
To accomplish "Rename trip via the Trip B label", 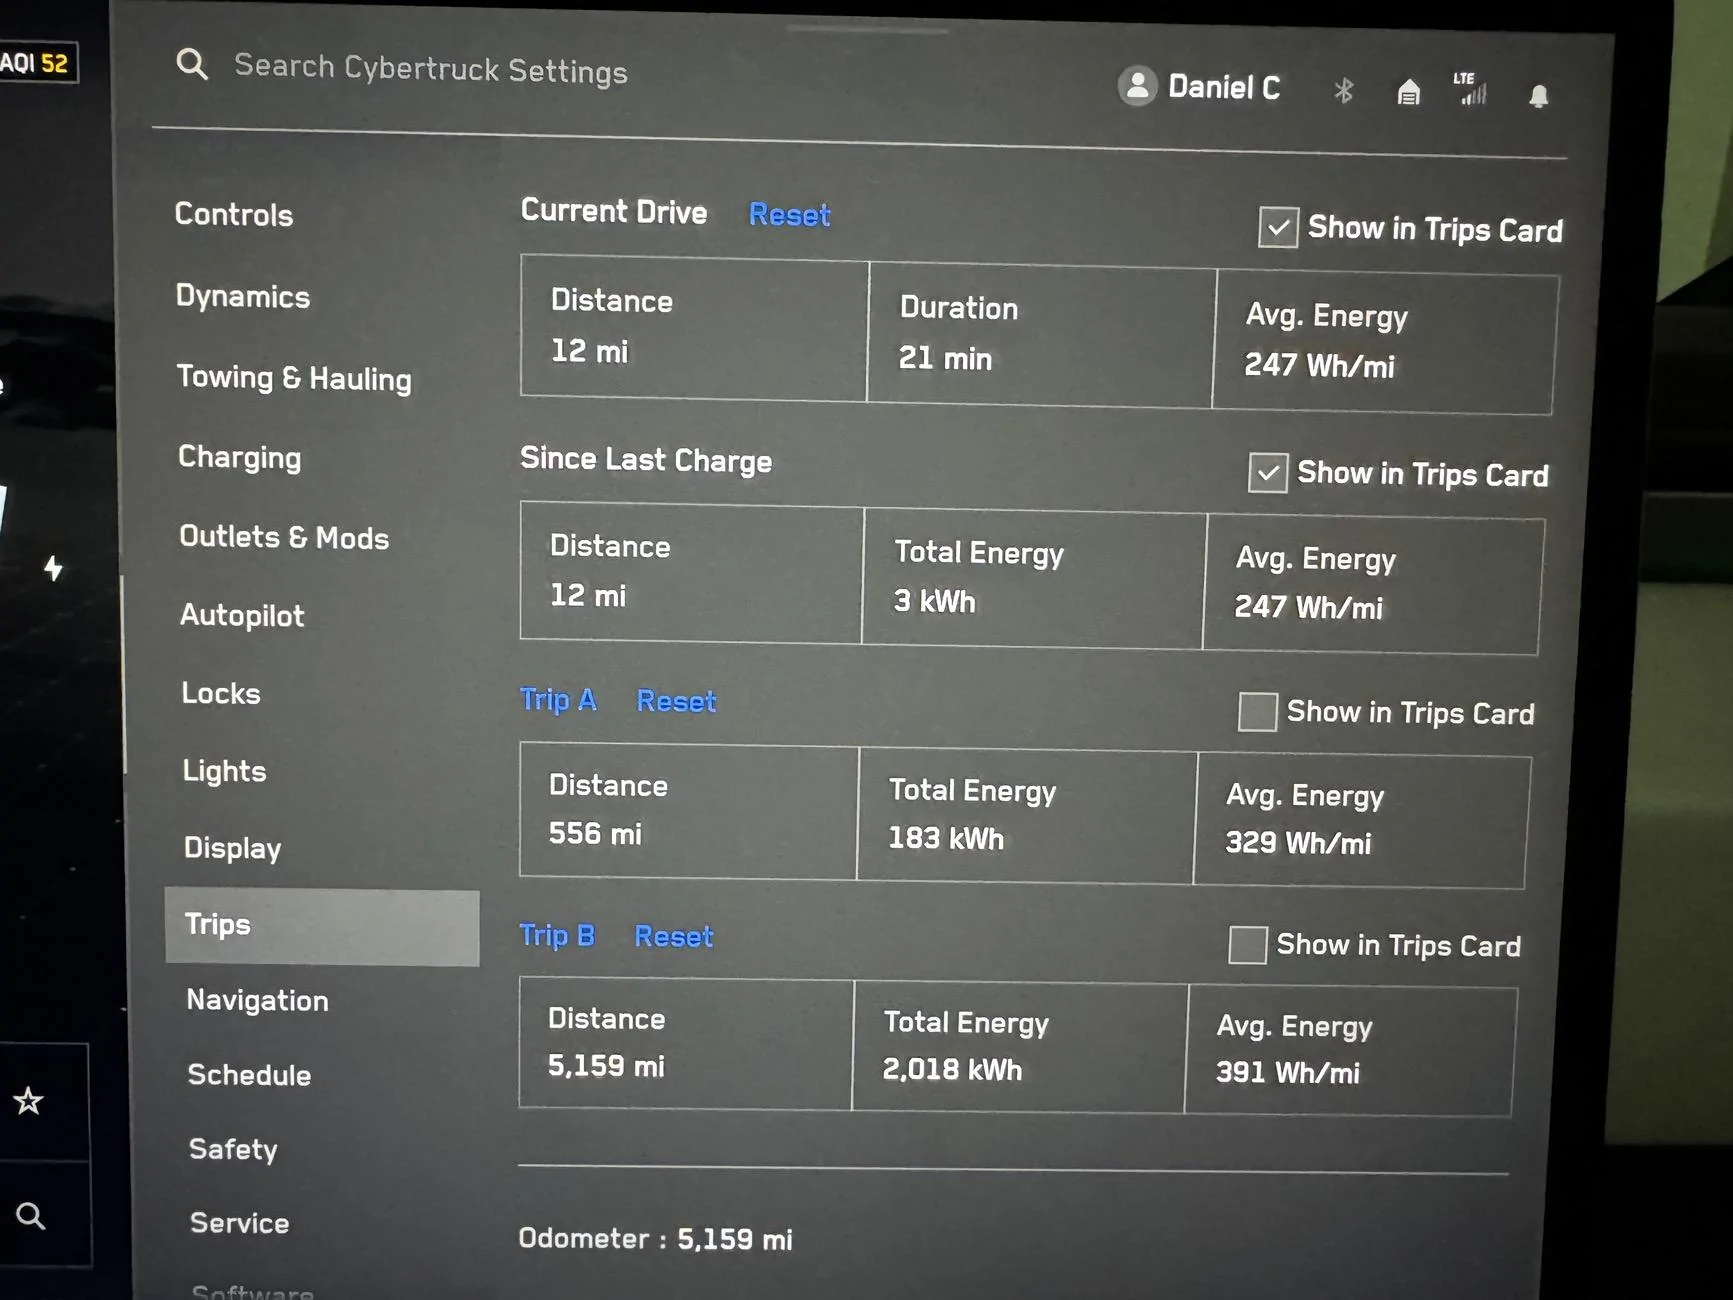I will pos(557,935).
